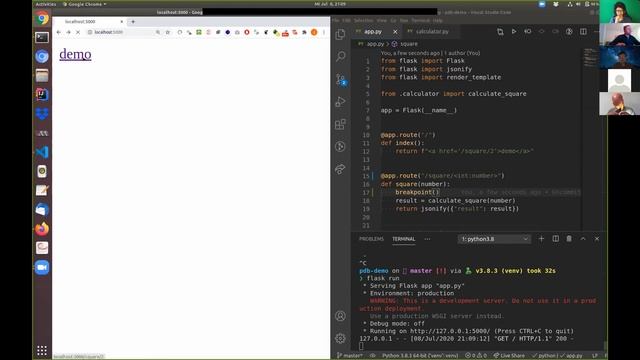
Task: Click git blame text above line 1
Action: click(x=430, y=53)
